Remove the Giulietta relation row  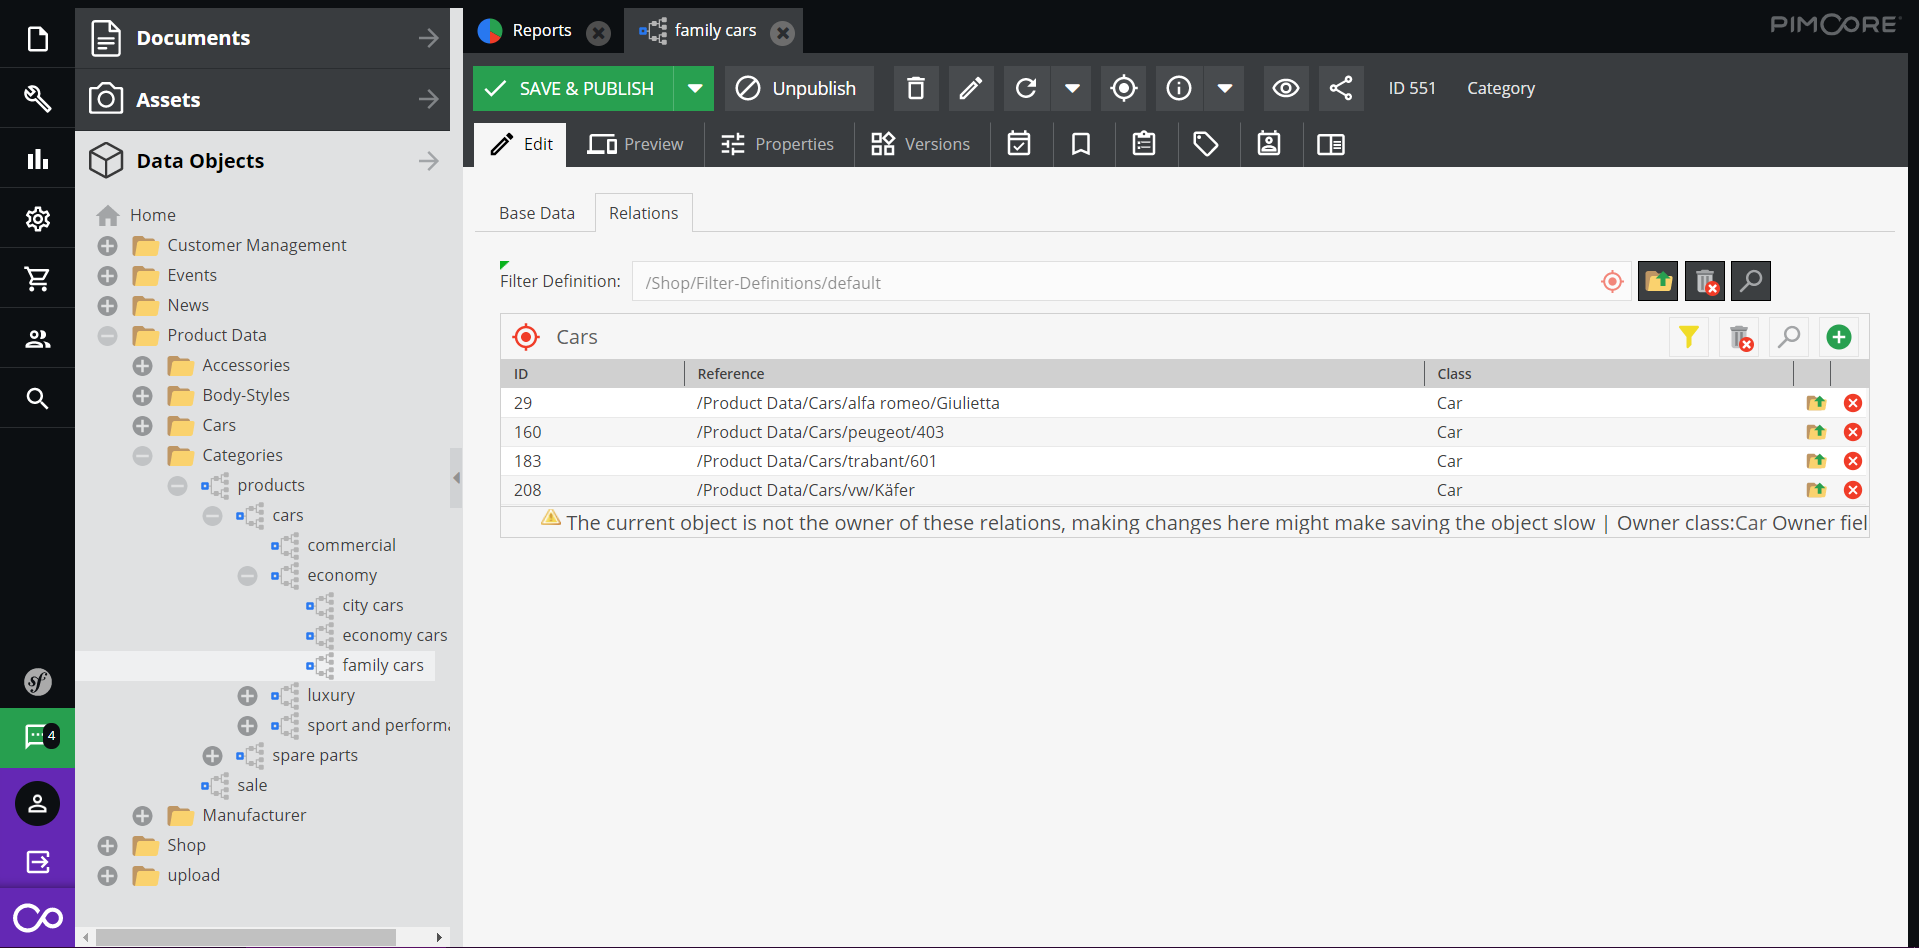pyautogui.click(x=1853, y=403)
